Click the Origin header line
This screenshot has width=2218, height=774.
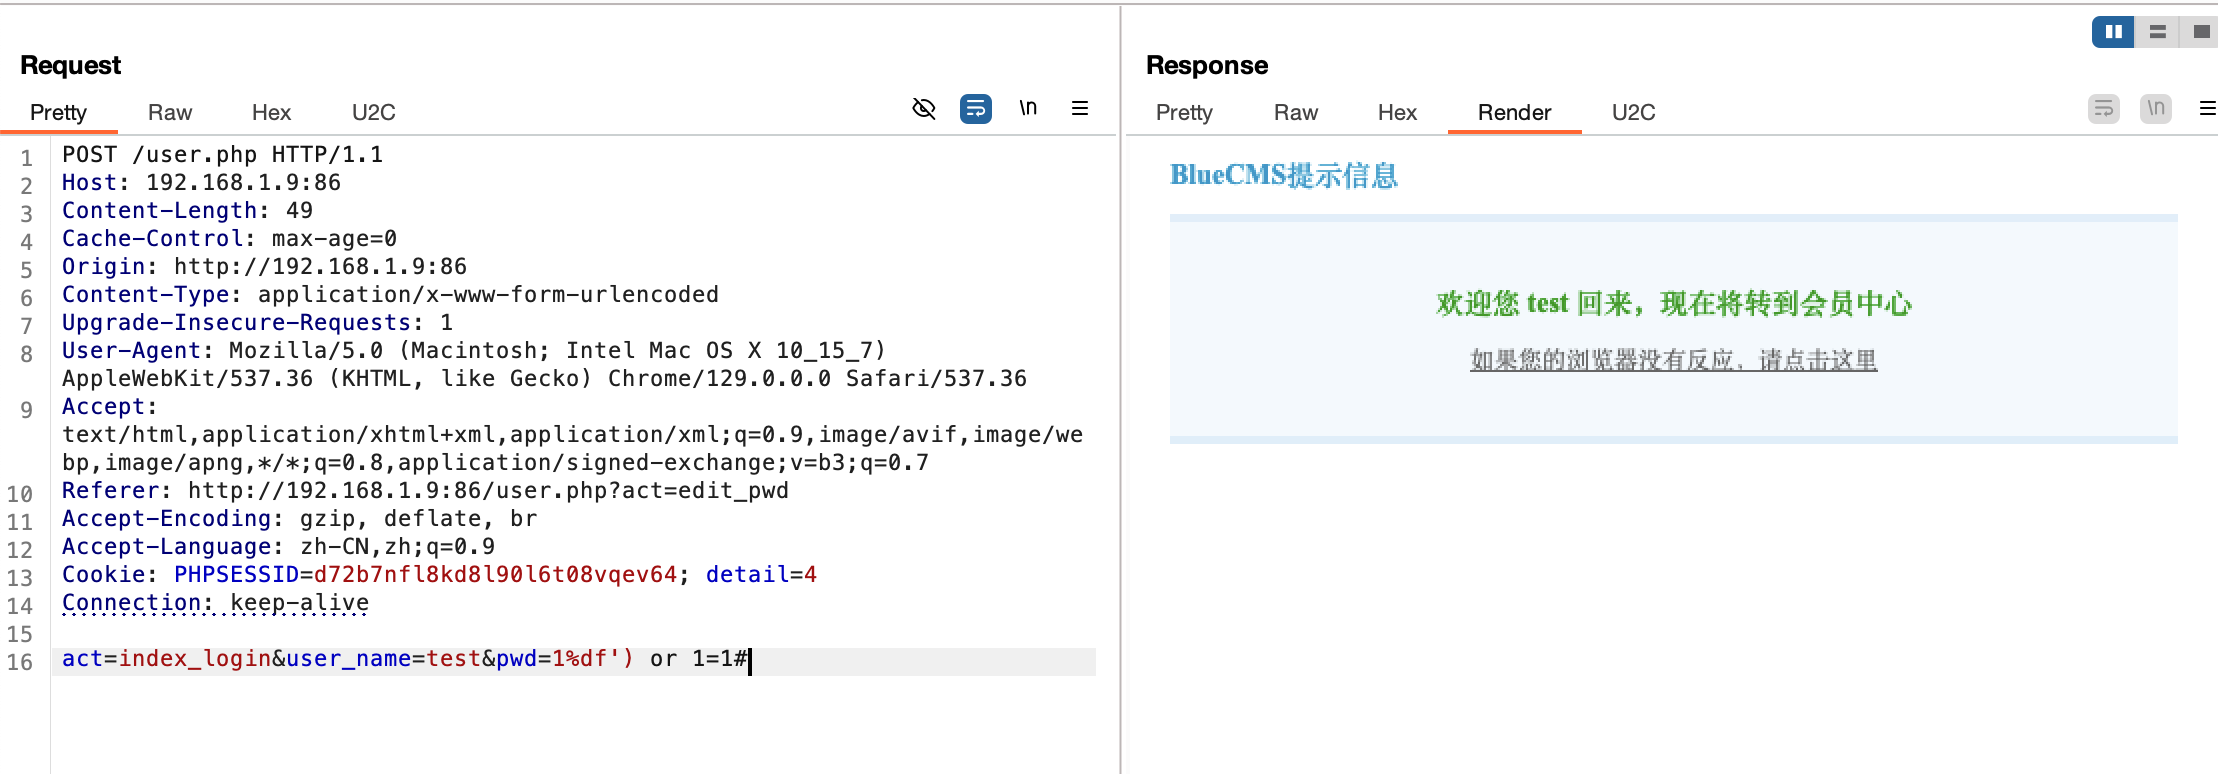(264, 267)
